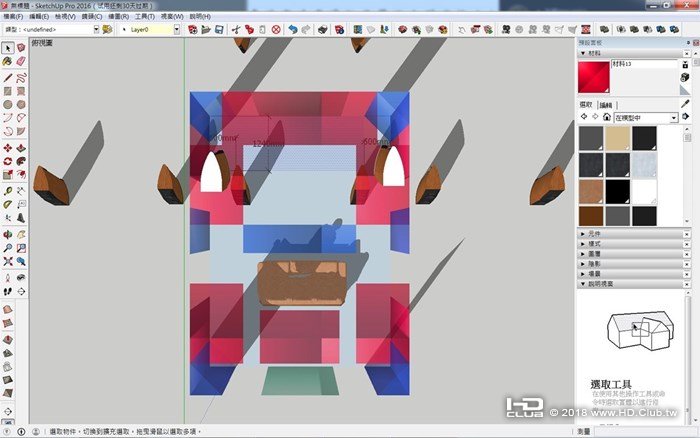The image size is (700, 438).
Task: Open the 檔案(F) File menu
Action: tap(13, 17)
